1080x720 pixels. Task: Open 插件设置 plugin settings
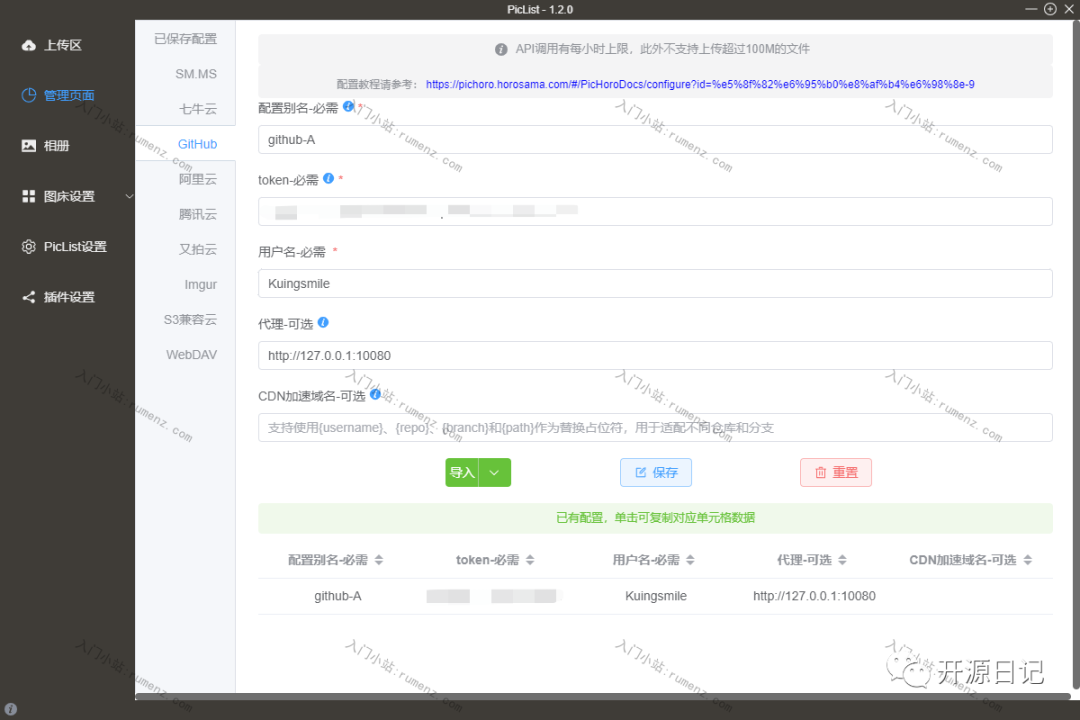click(69, 297)
